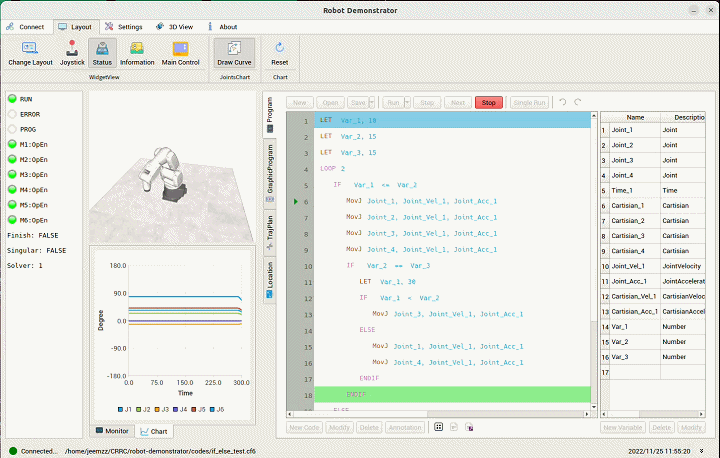The height and width of the screenshot is (458, 720).
Task: Click the New program button
Action: [299, 102]
